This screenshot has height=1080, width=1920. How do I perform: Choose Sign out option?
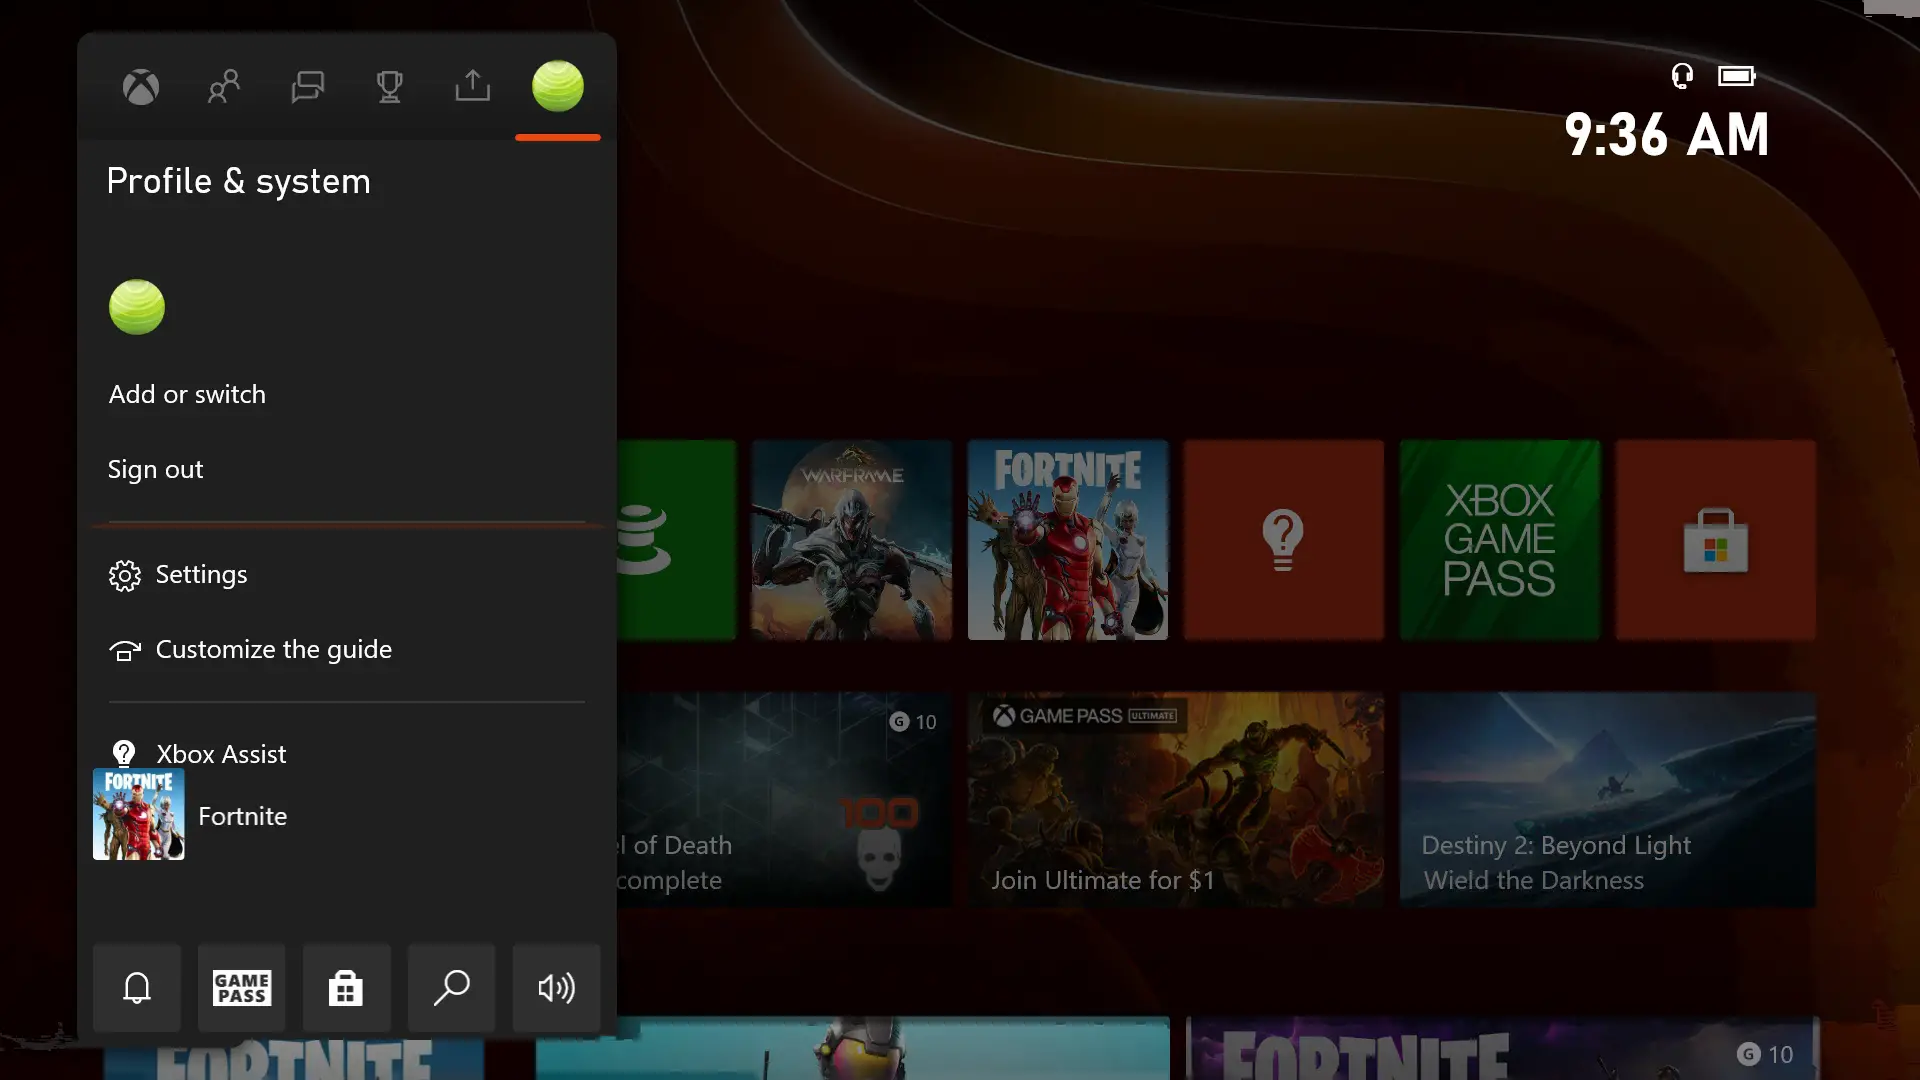155,470
